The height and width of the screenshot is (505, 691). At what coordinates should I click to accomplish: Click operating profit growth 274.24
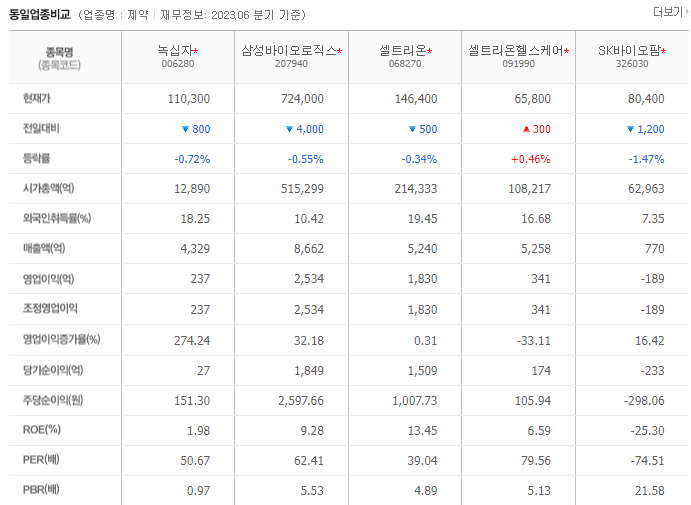coord(192,341)
